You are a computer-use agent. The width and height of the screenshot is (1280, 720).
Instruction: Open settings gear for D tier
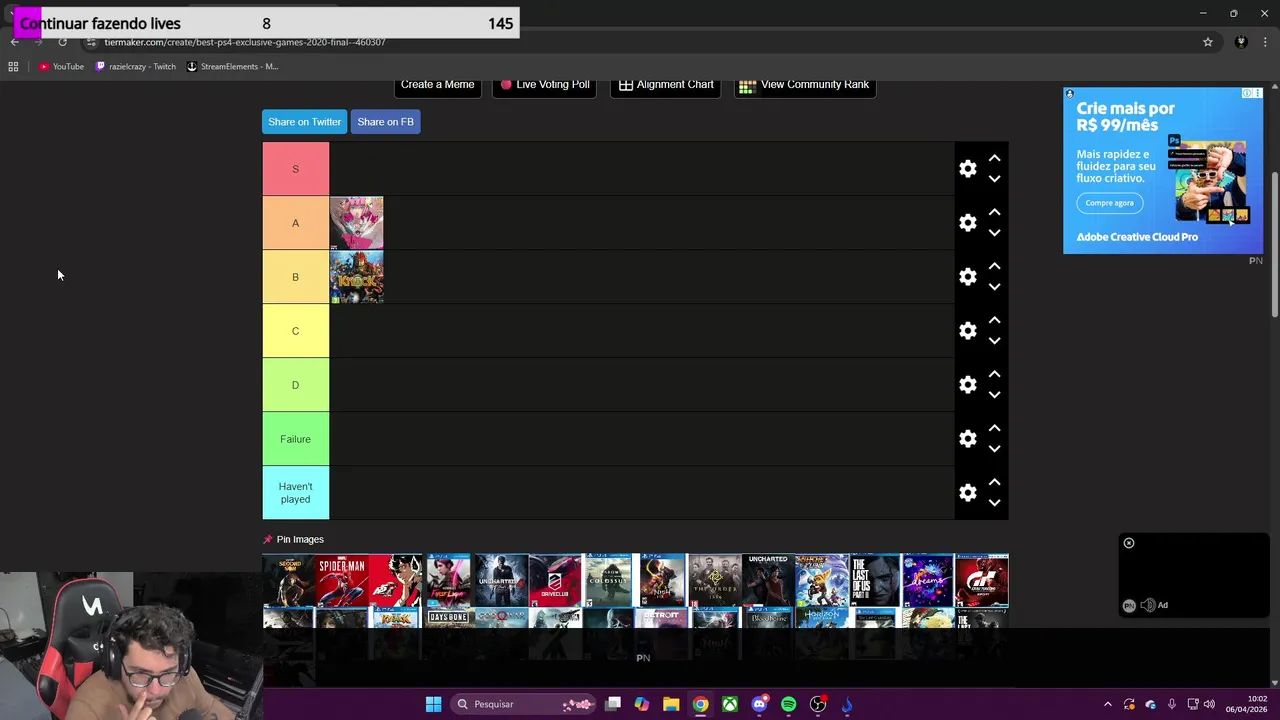(967, 385)
